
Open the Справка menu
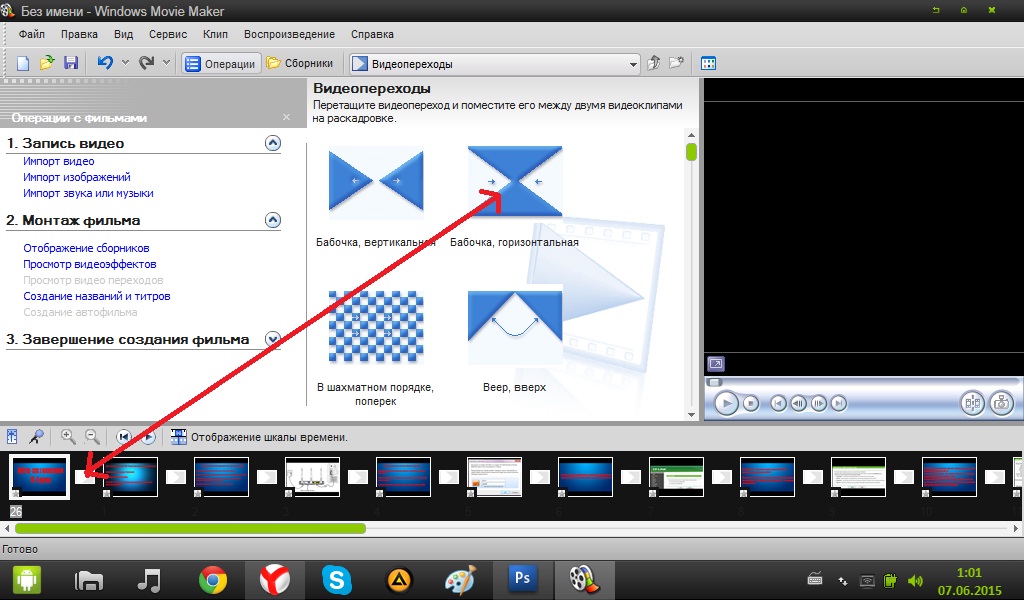click(x=372, y=34)
